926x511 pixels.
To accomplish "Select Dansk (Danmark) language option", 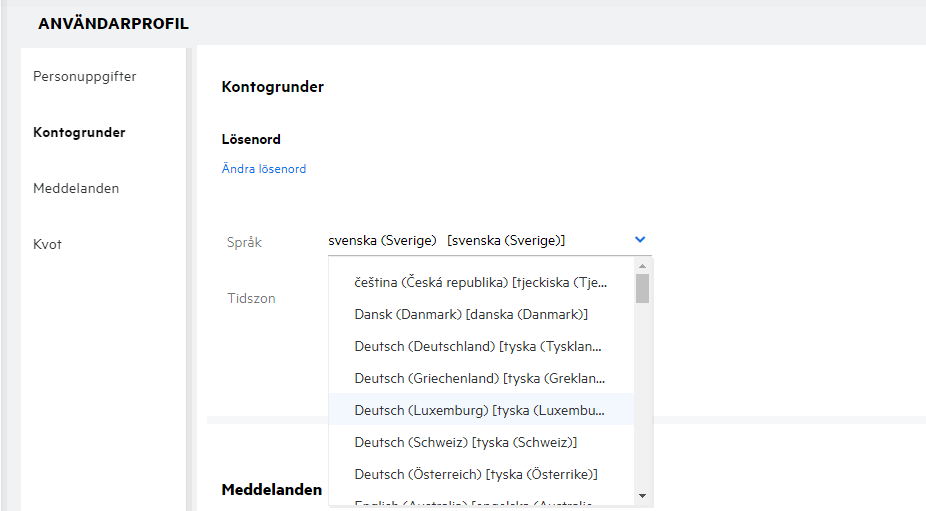I will [x=470, y=314].
